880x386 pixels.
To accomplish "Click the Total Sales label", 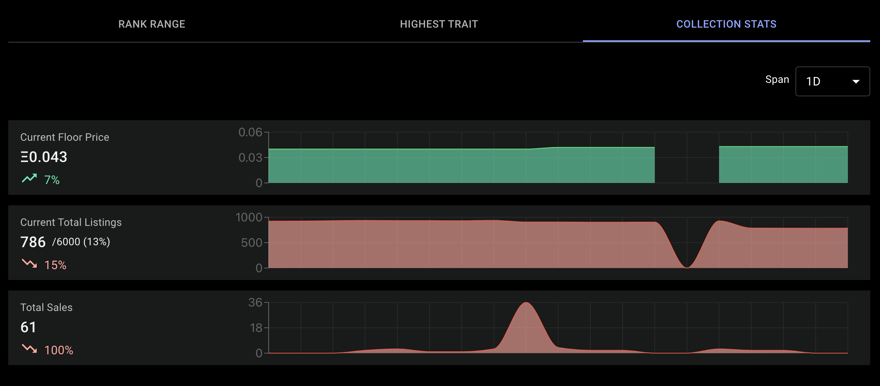I will tap(47, 307).
